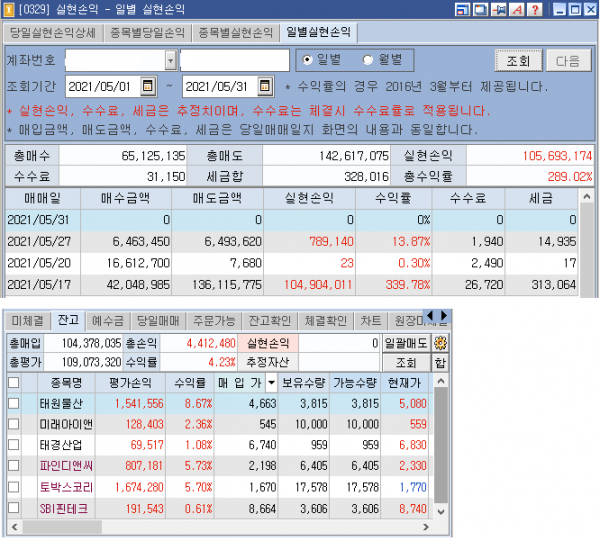Open help with red question mark icon

535,9
